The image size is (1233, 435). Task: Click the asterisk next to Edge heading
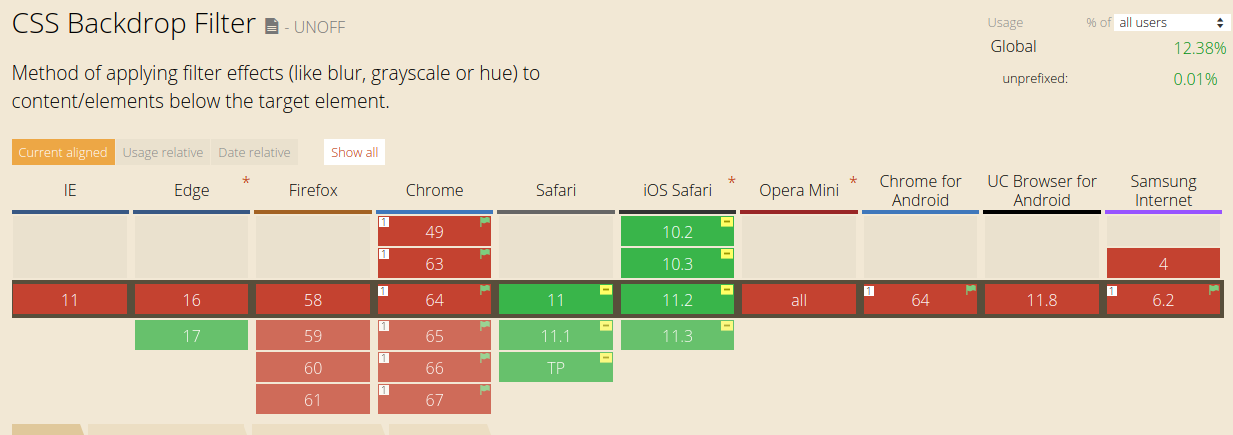(246, 181)
